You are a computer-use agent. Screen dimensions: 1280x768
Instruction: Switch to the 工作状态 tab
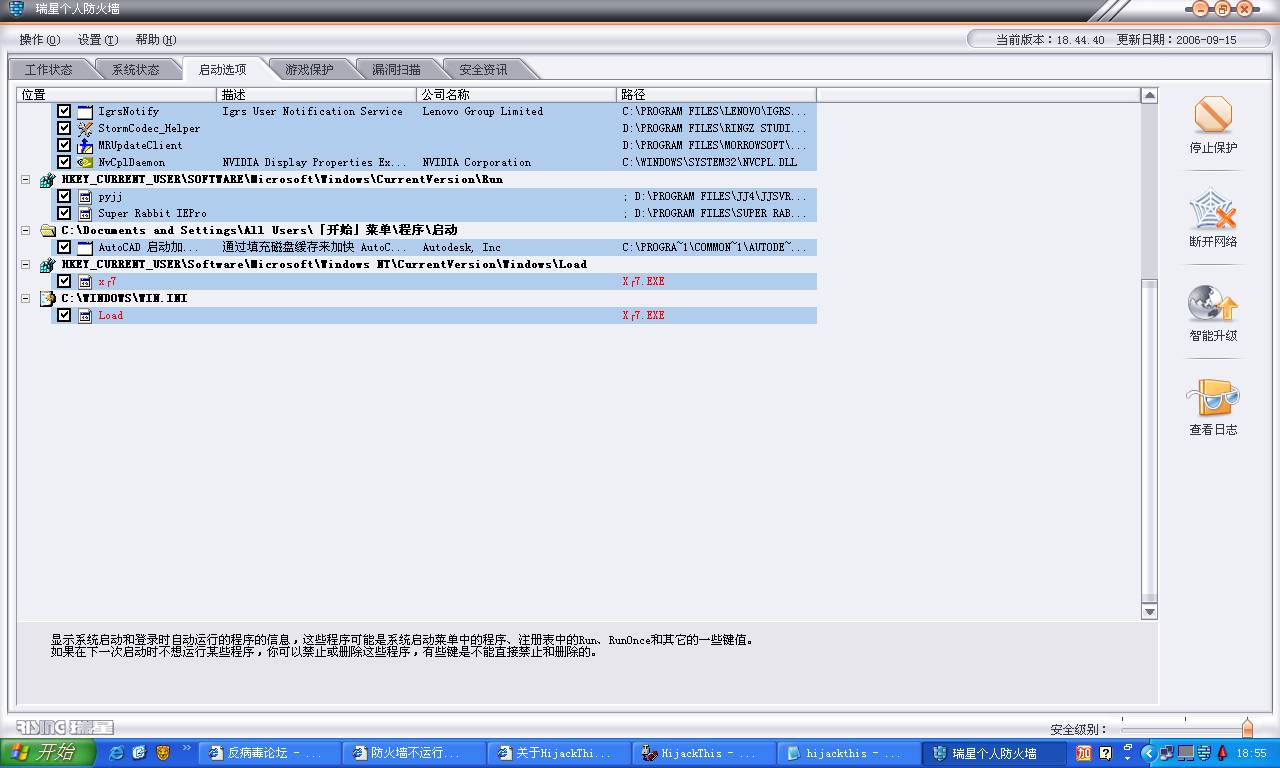click(49, 70)
